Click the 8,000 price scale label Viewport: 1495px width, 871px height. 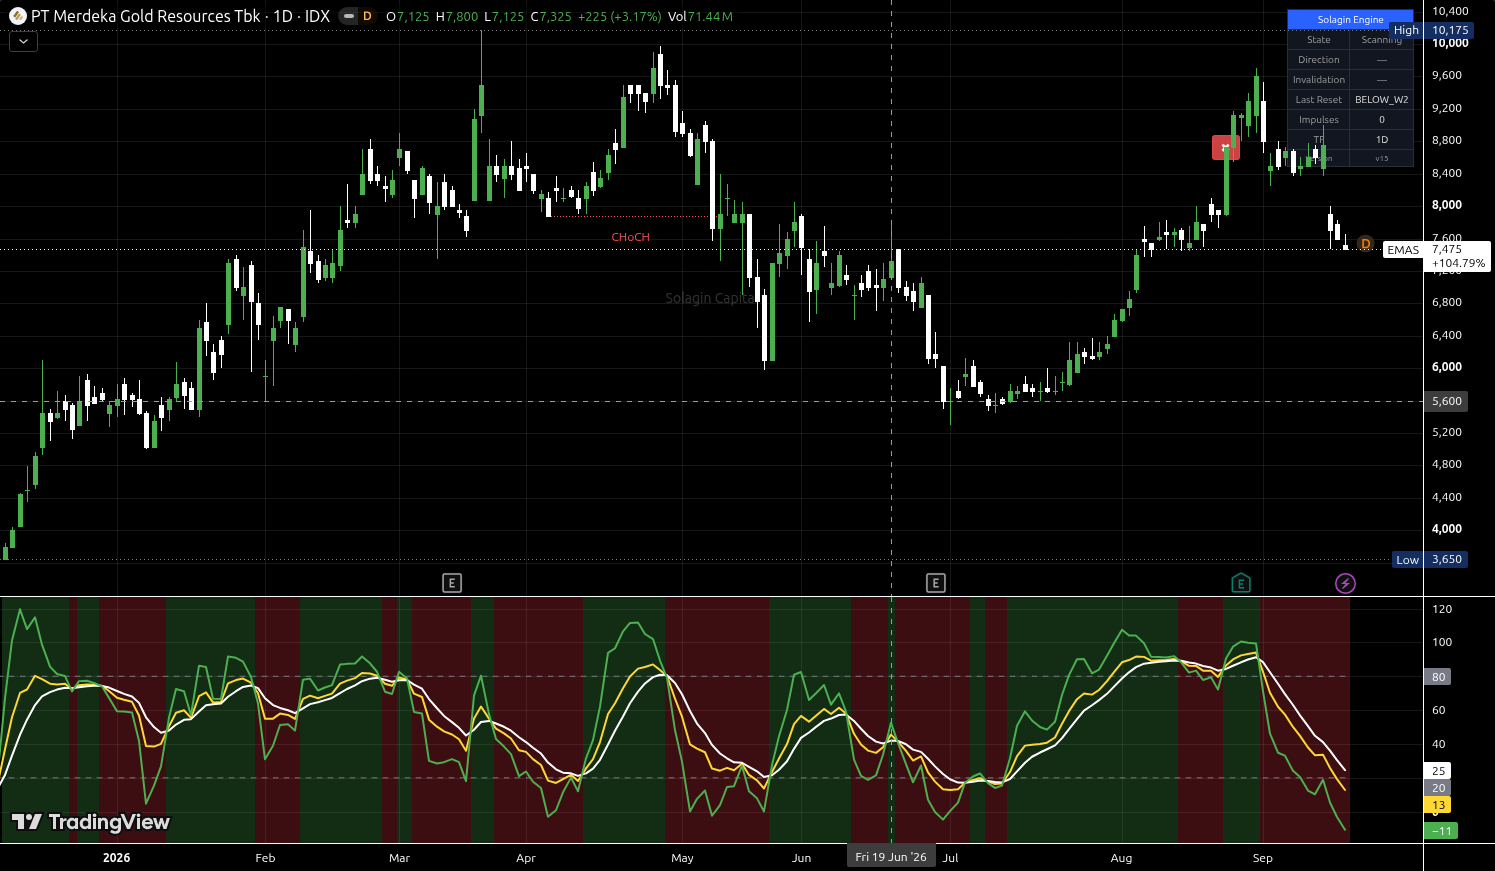pos(1447,205)
